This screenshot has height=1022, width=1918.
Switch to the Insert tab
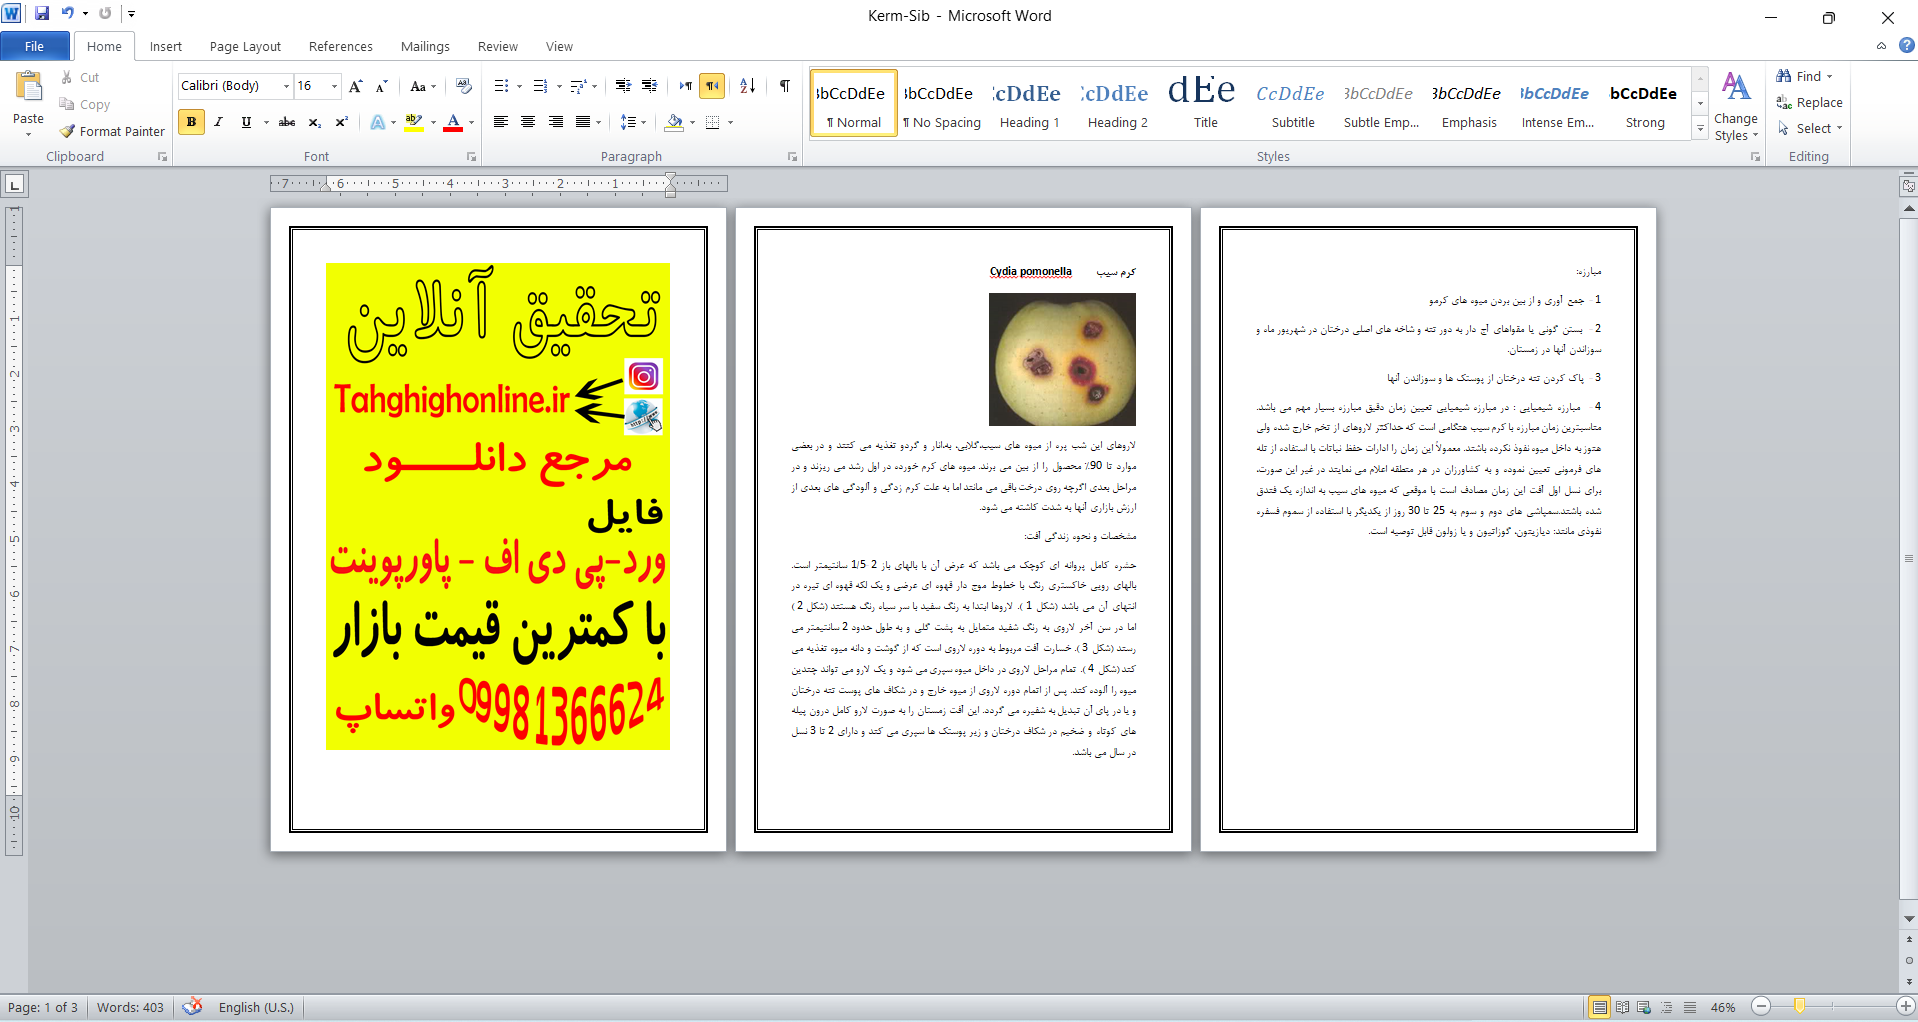click(166, 46)
